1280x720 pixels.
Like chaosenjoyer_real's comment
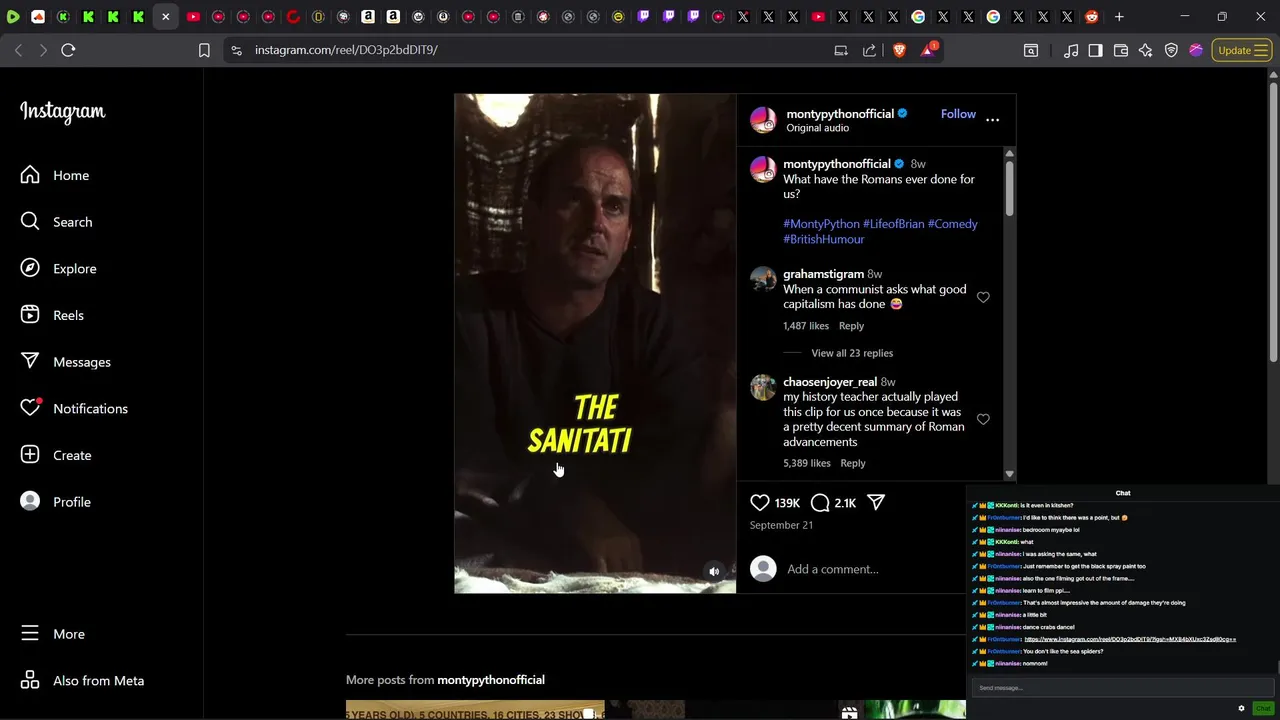(983, 419)
